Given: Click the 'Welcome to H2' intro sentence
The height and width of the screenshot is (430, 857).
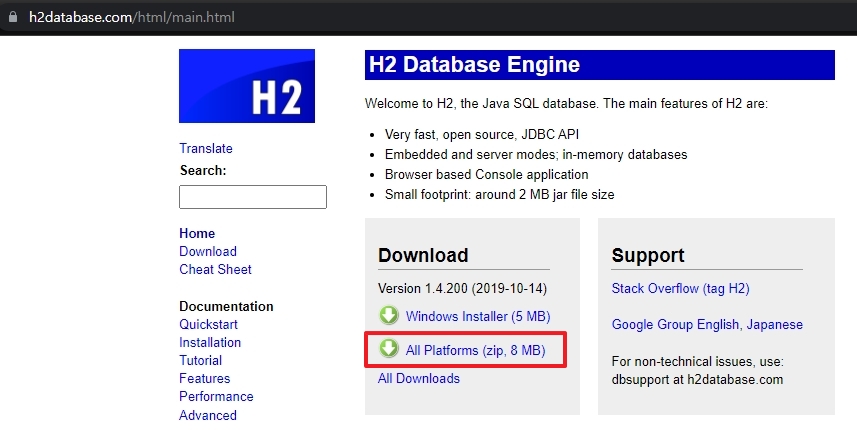Looking at the screenshot, I should point(566,104).
